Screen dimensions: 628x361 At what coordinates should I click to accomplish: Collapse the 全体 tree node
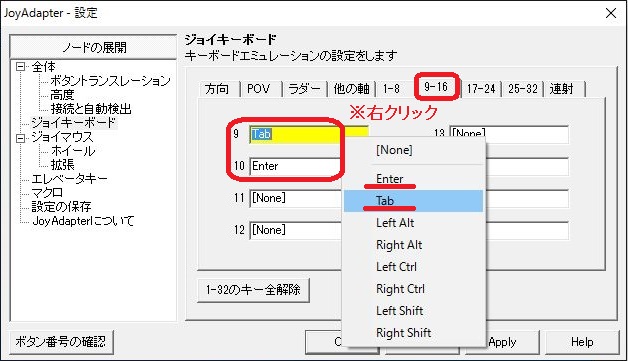tap(20, 67)
